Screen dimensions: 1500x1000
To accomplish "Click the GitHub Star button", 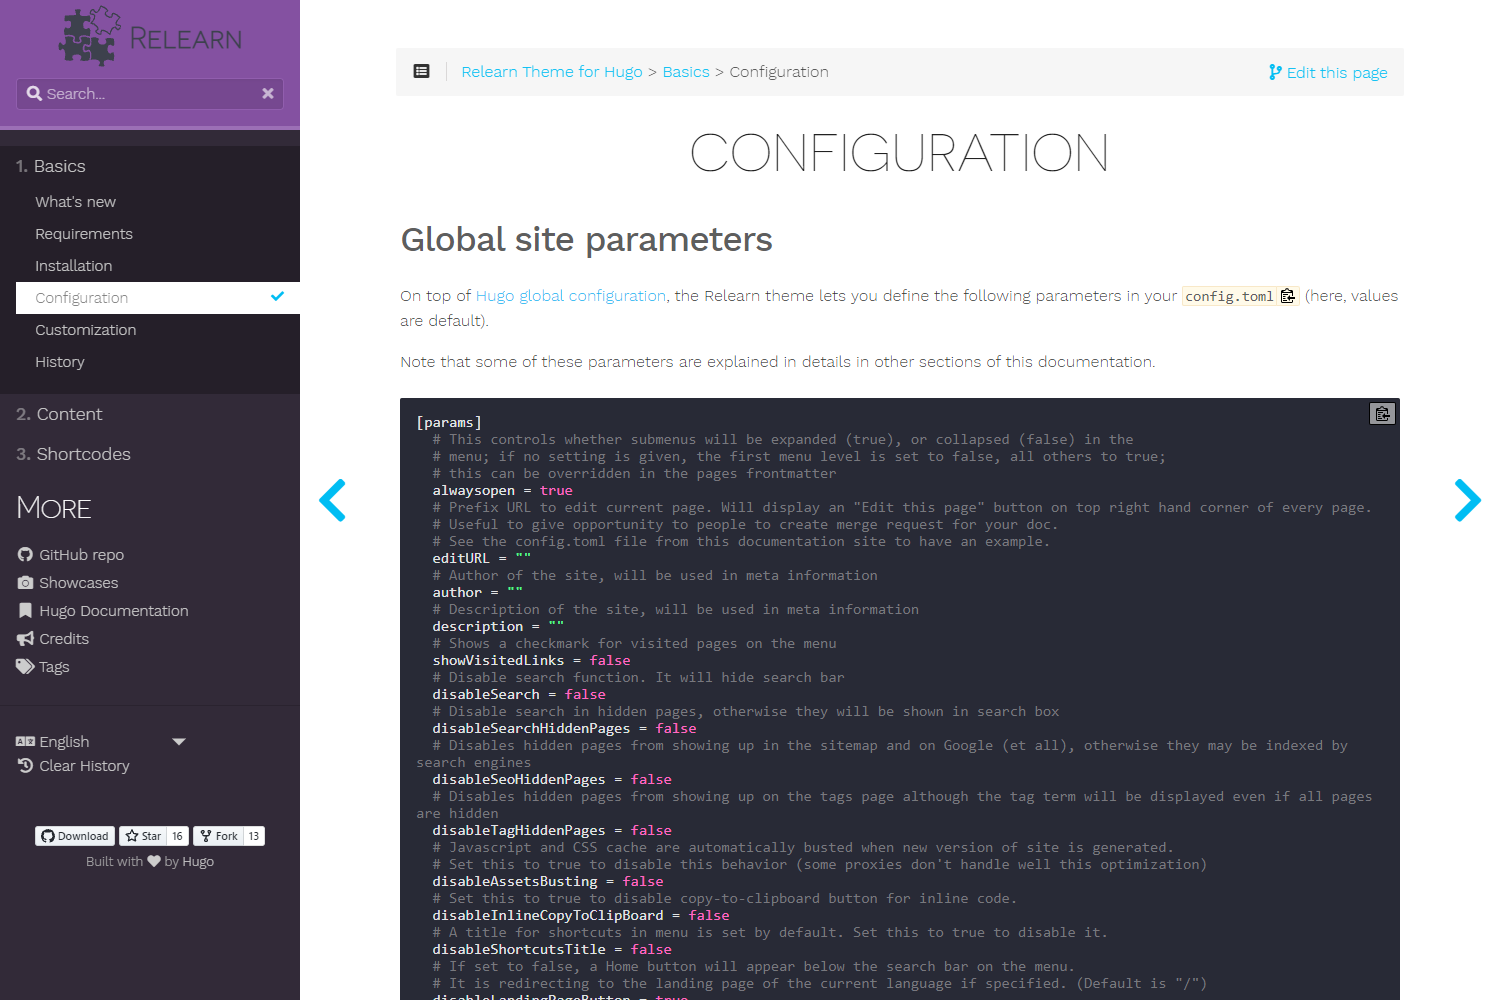I will (x=143, y=836).
